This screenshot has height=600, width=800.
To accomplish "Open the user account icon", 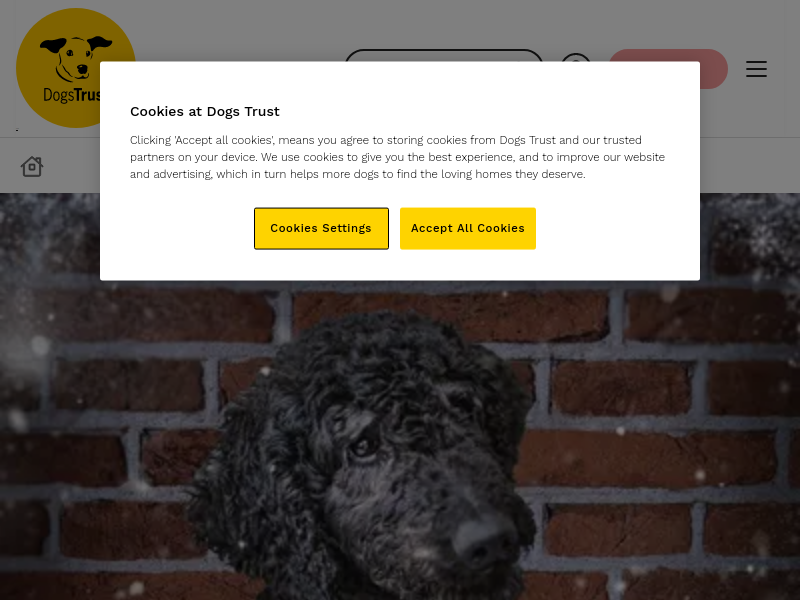I will (576, 57).
